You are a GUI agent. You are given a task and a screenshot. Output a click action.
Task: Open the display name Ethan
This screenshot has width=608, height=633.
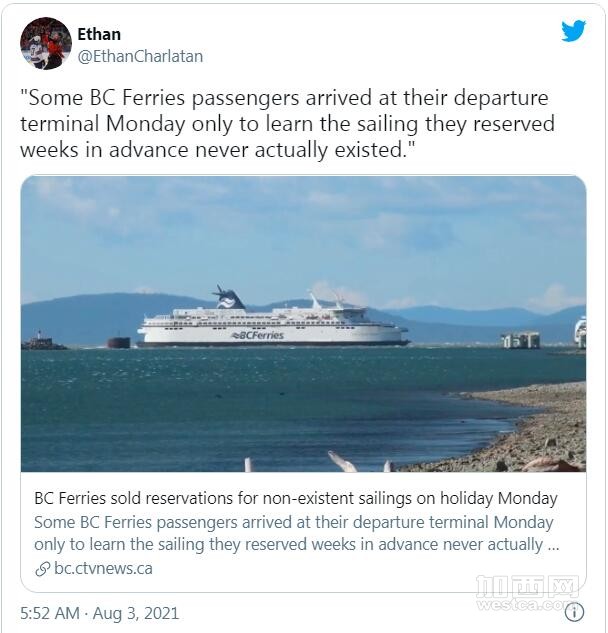point(99,34)
